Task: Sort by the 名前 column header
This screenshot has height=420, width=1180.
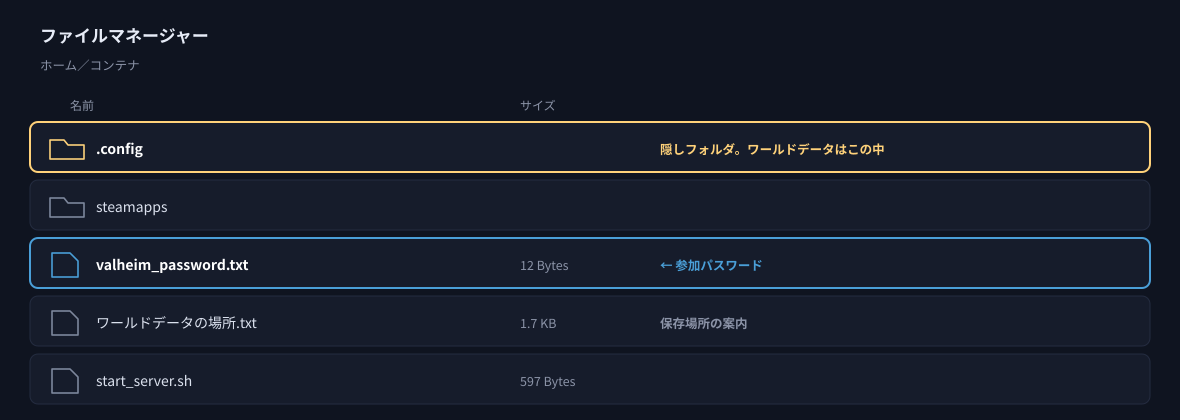Action: coord(82,105)
